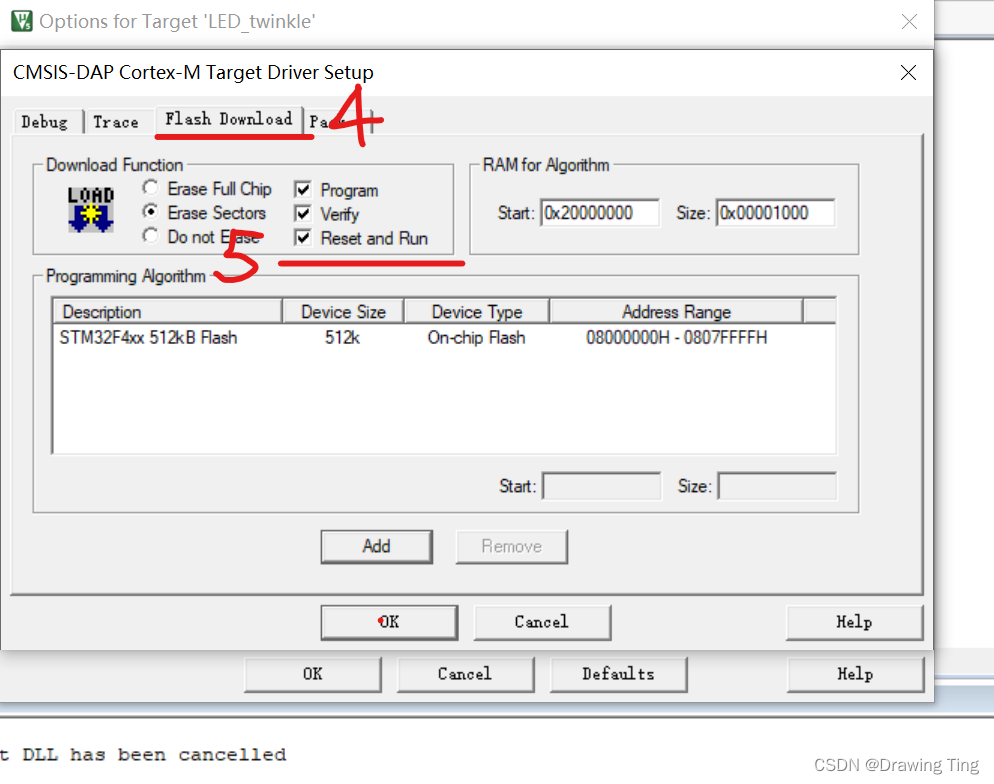The width and height of the screenshot is (994, 784).
Task: Cancel the Target Driver Setup dialog
Action: click(542, 622)
